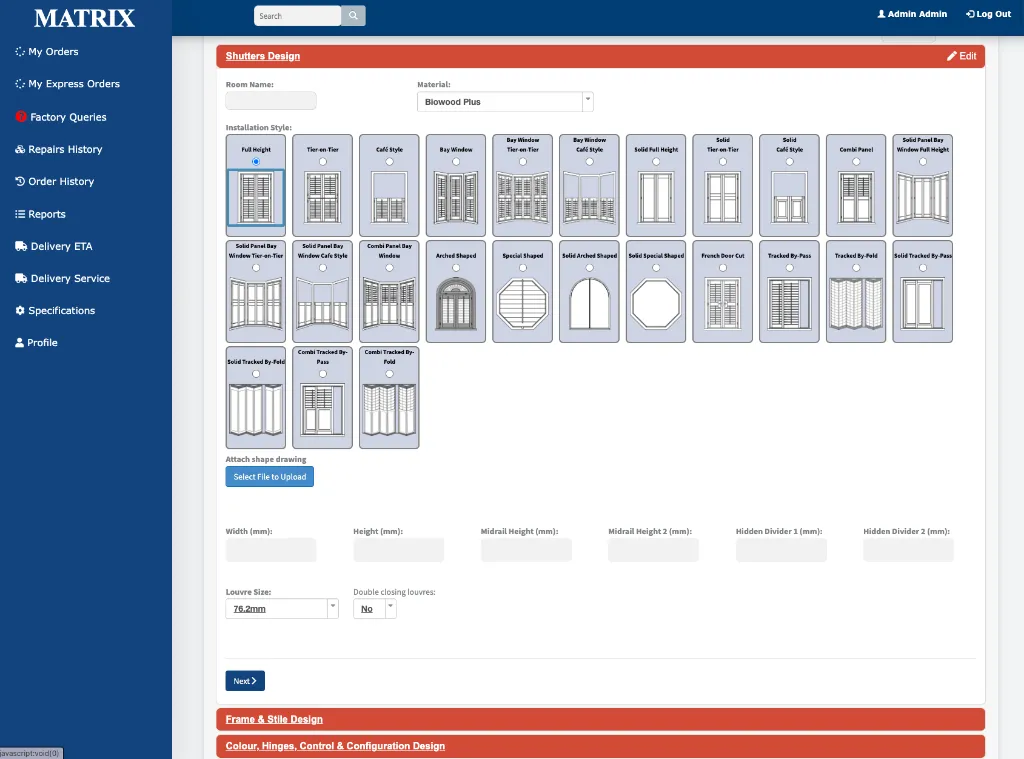This screenshot has height=759, width=1024.
Task: Click the Width (mm) input field
Action: [x=271, y=550]
